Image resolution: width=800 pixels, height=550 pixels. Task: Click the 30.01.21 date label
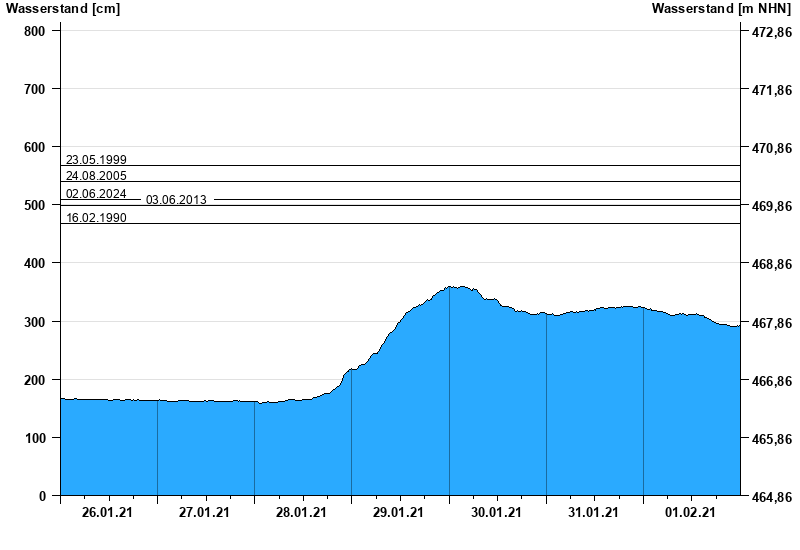tap(496, 513)
